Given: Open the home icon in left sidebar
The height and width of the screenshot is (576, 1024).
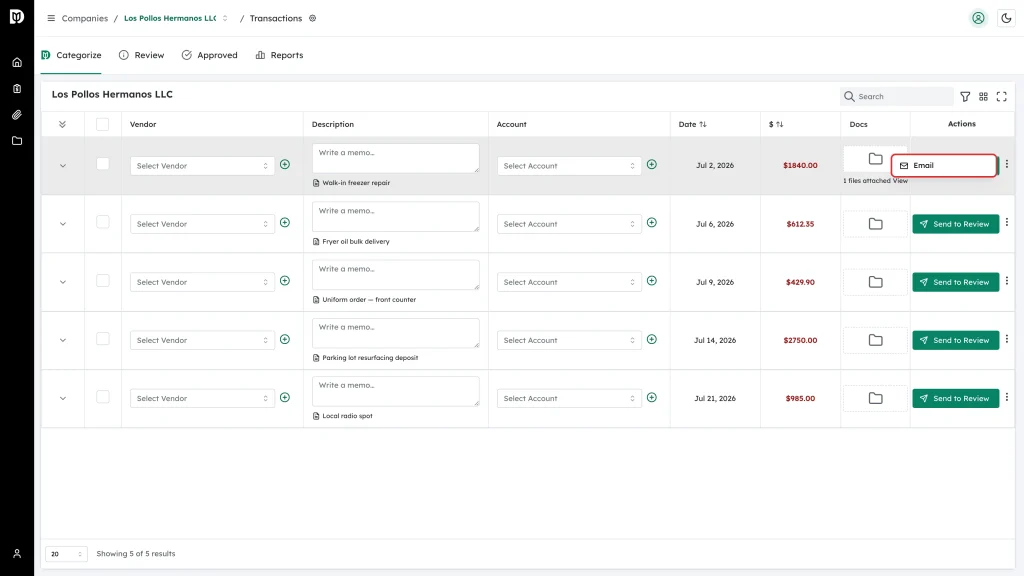Looking at the screenshot, I should pos(17,63).
